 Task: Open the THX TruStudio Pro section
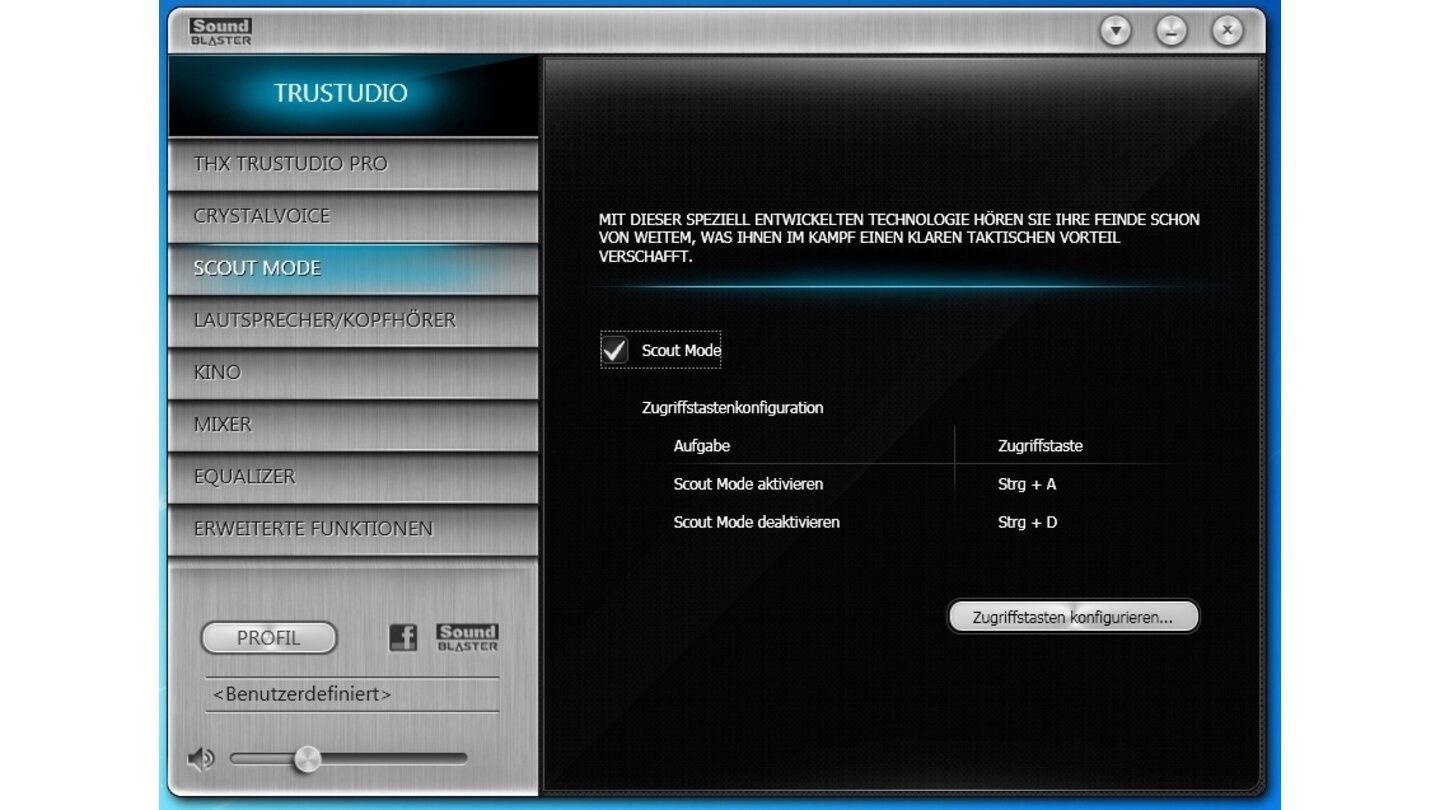click(353, 164)
